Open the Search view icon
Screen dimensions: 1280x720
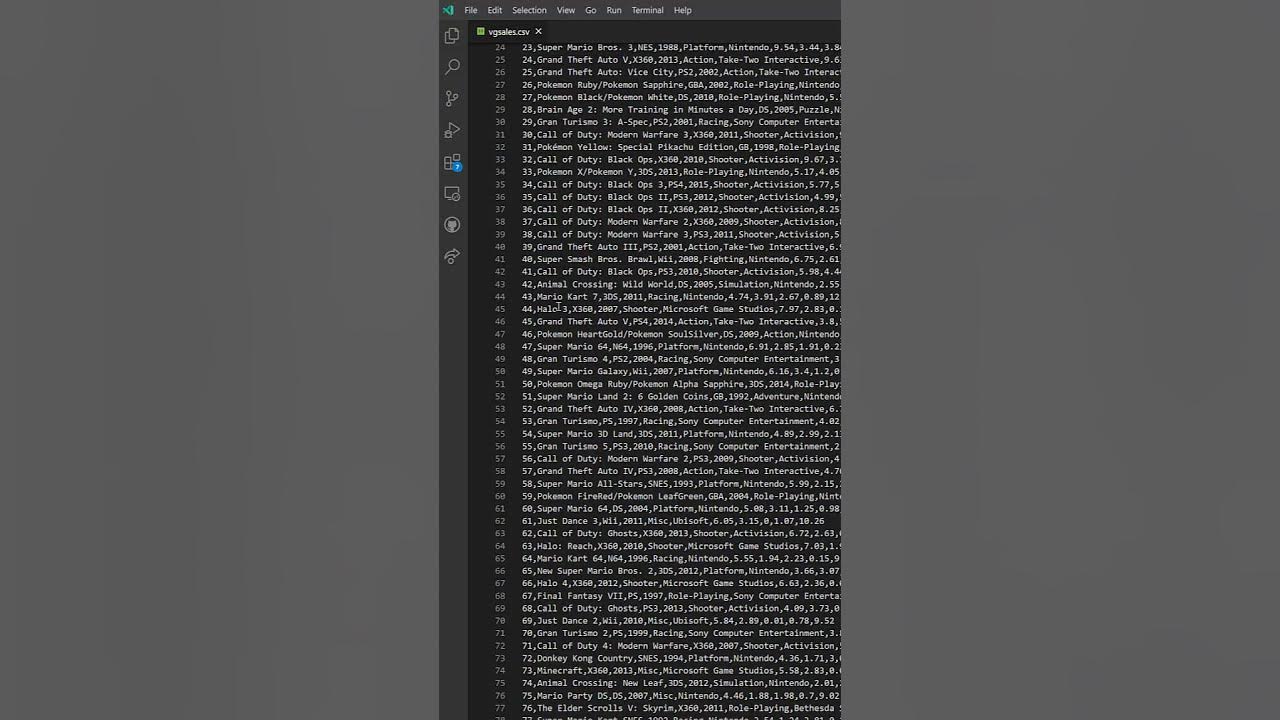coord(452,67)
